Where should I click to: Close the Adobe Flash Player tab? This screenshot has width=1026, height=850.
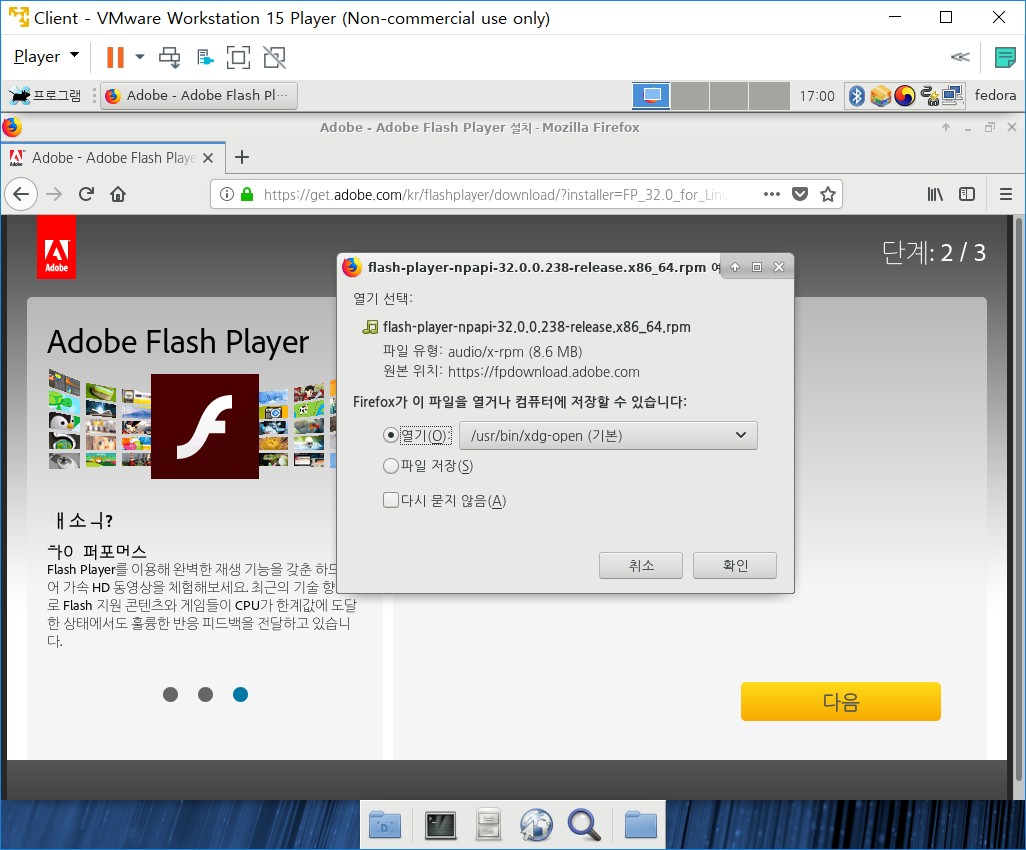pyautogui.click(x=208, y=158)
